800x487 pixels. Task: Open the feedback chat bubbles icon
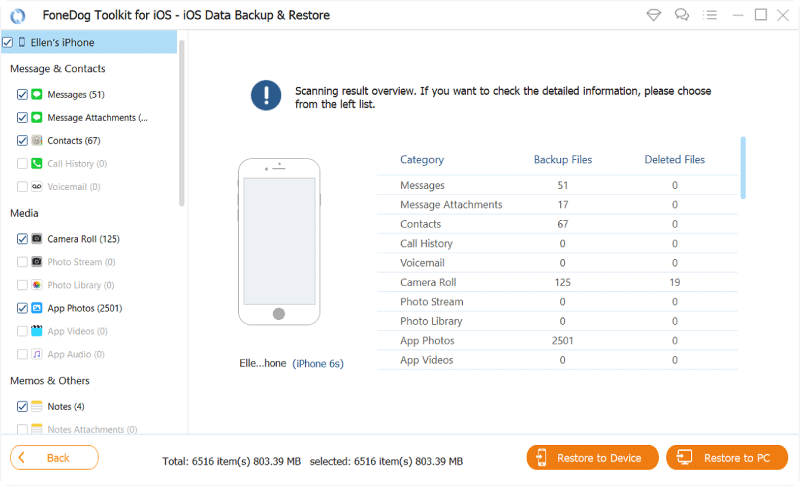[x=682, y=15]
